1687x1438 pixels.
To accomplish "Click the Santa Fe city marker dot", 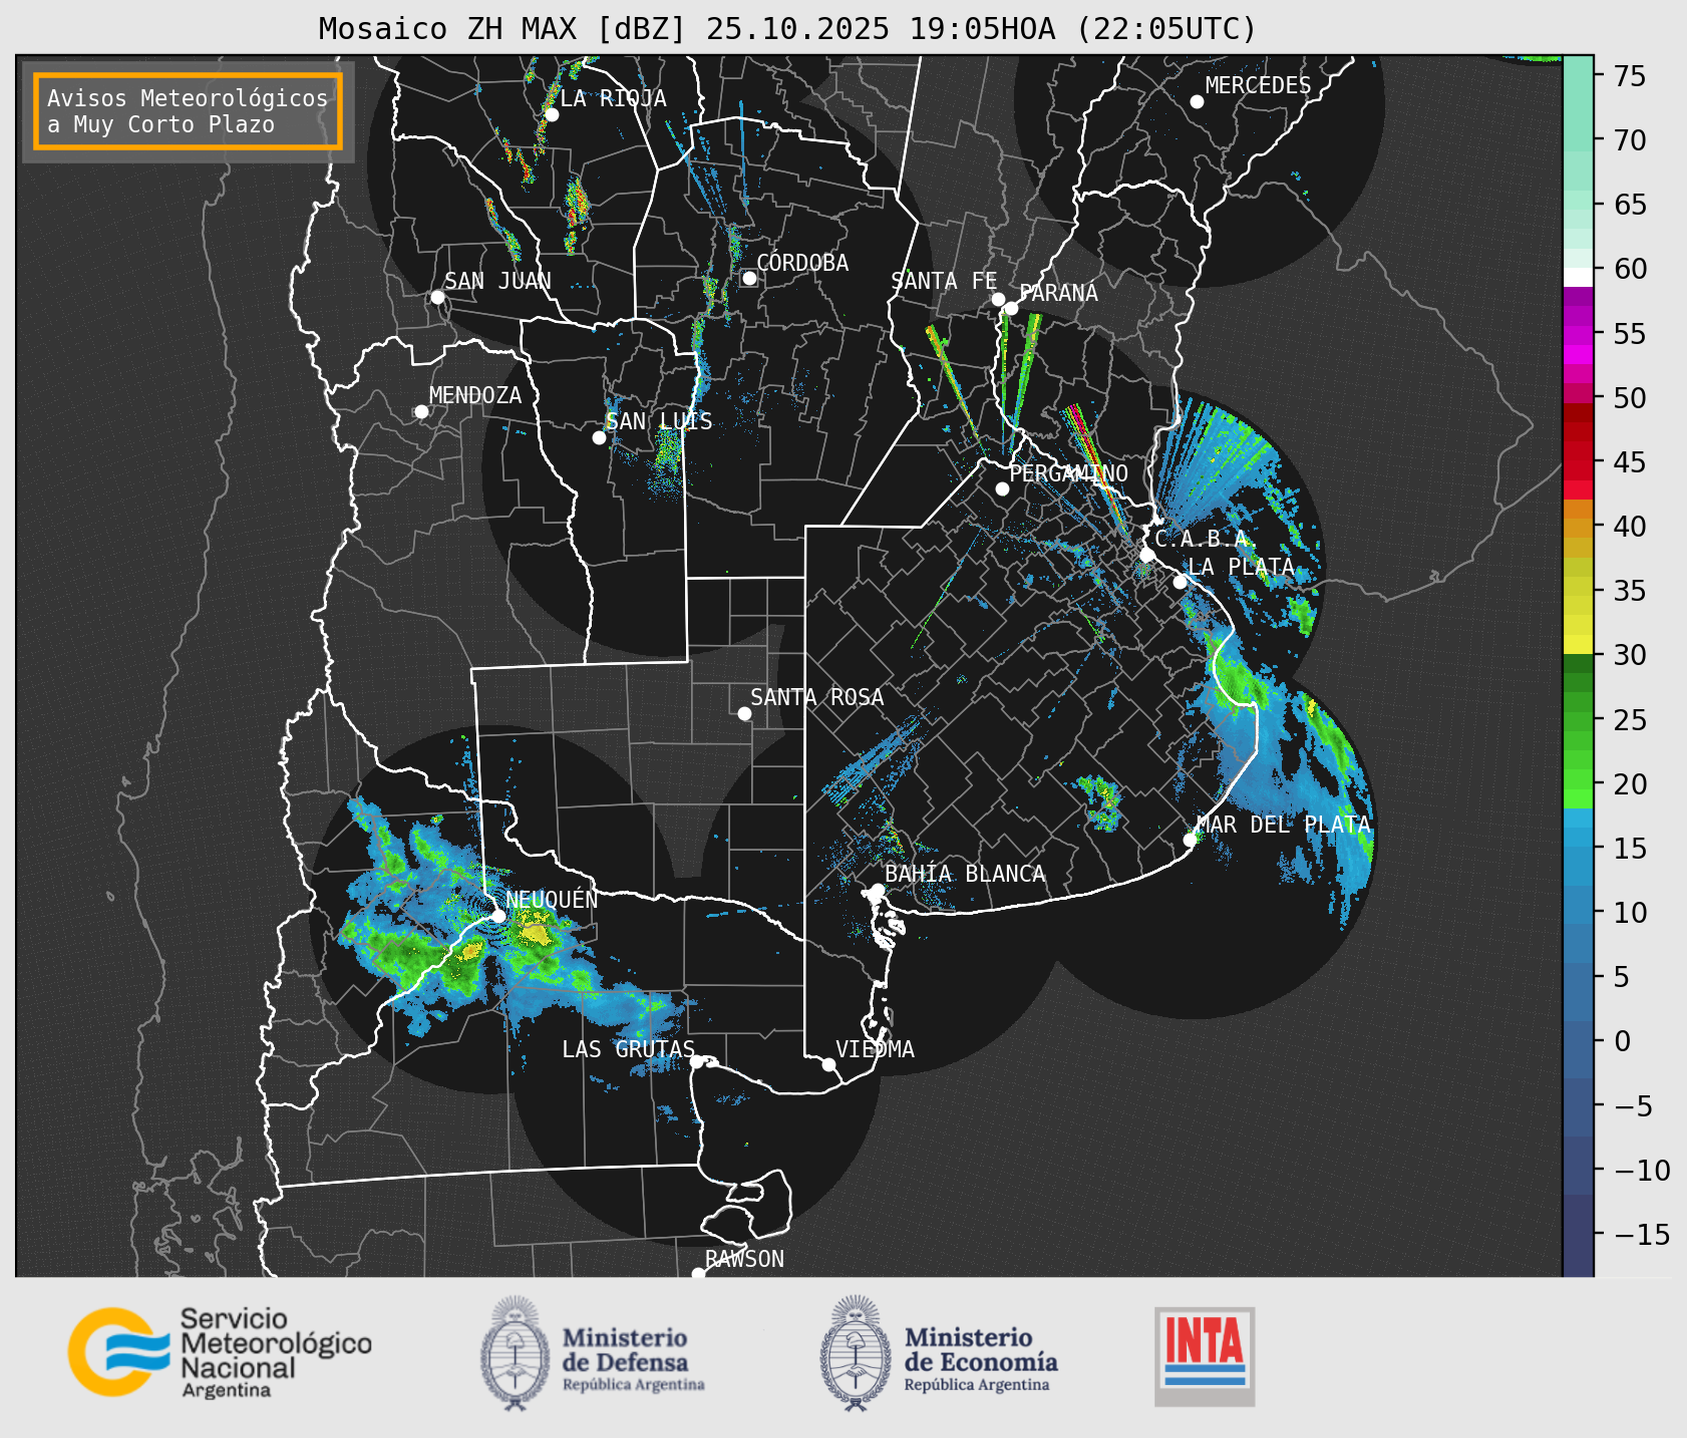I will coord(998,299).
